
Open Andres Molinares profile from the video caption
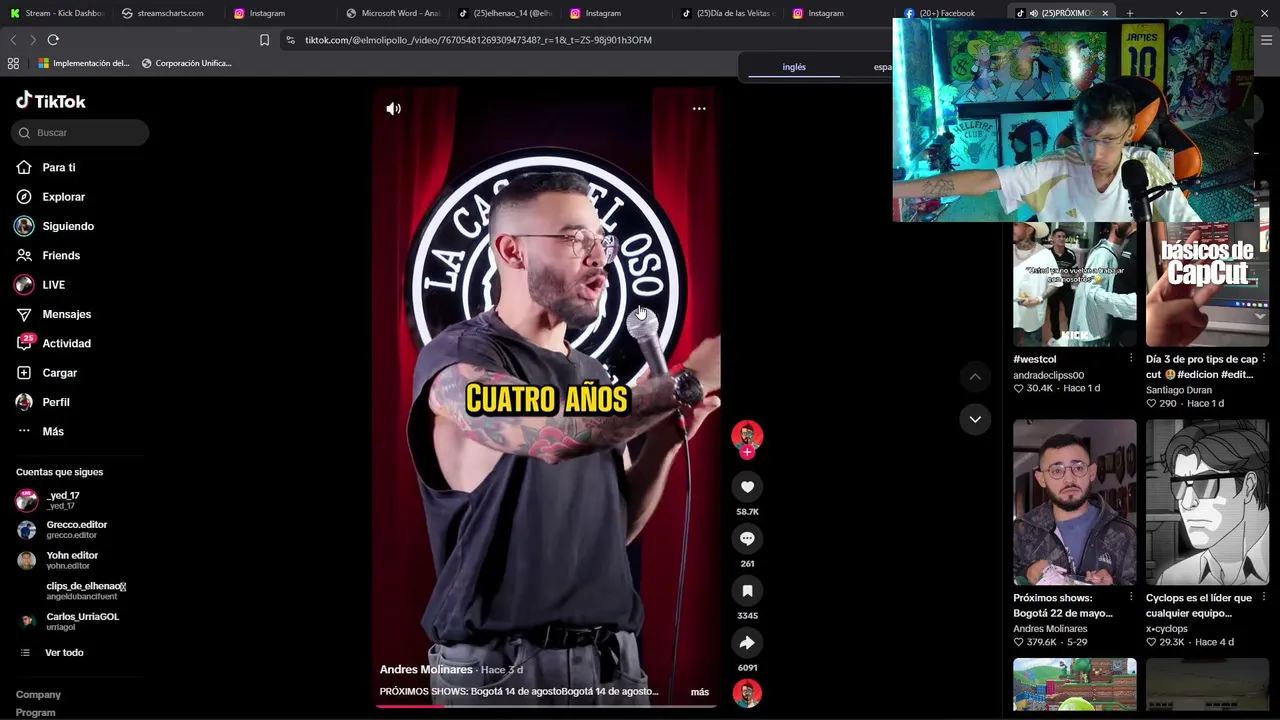click(x=426, y=670)
